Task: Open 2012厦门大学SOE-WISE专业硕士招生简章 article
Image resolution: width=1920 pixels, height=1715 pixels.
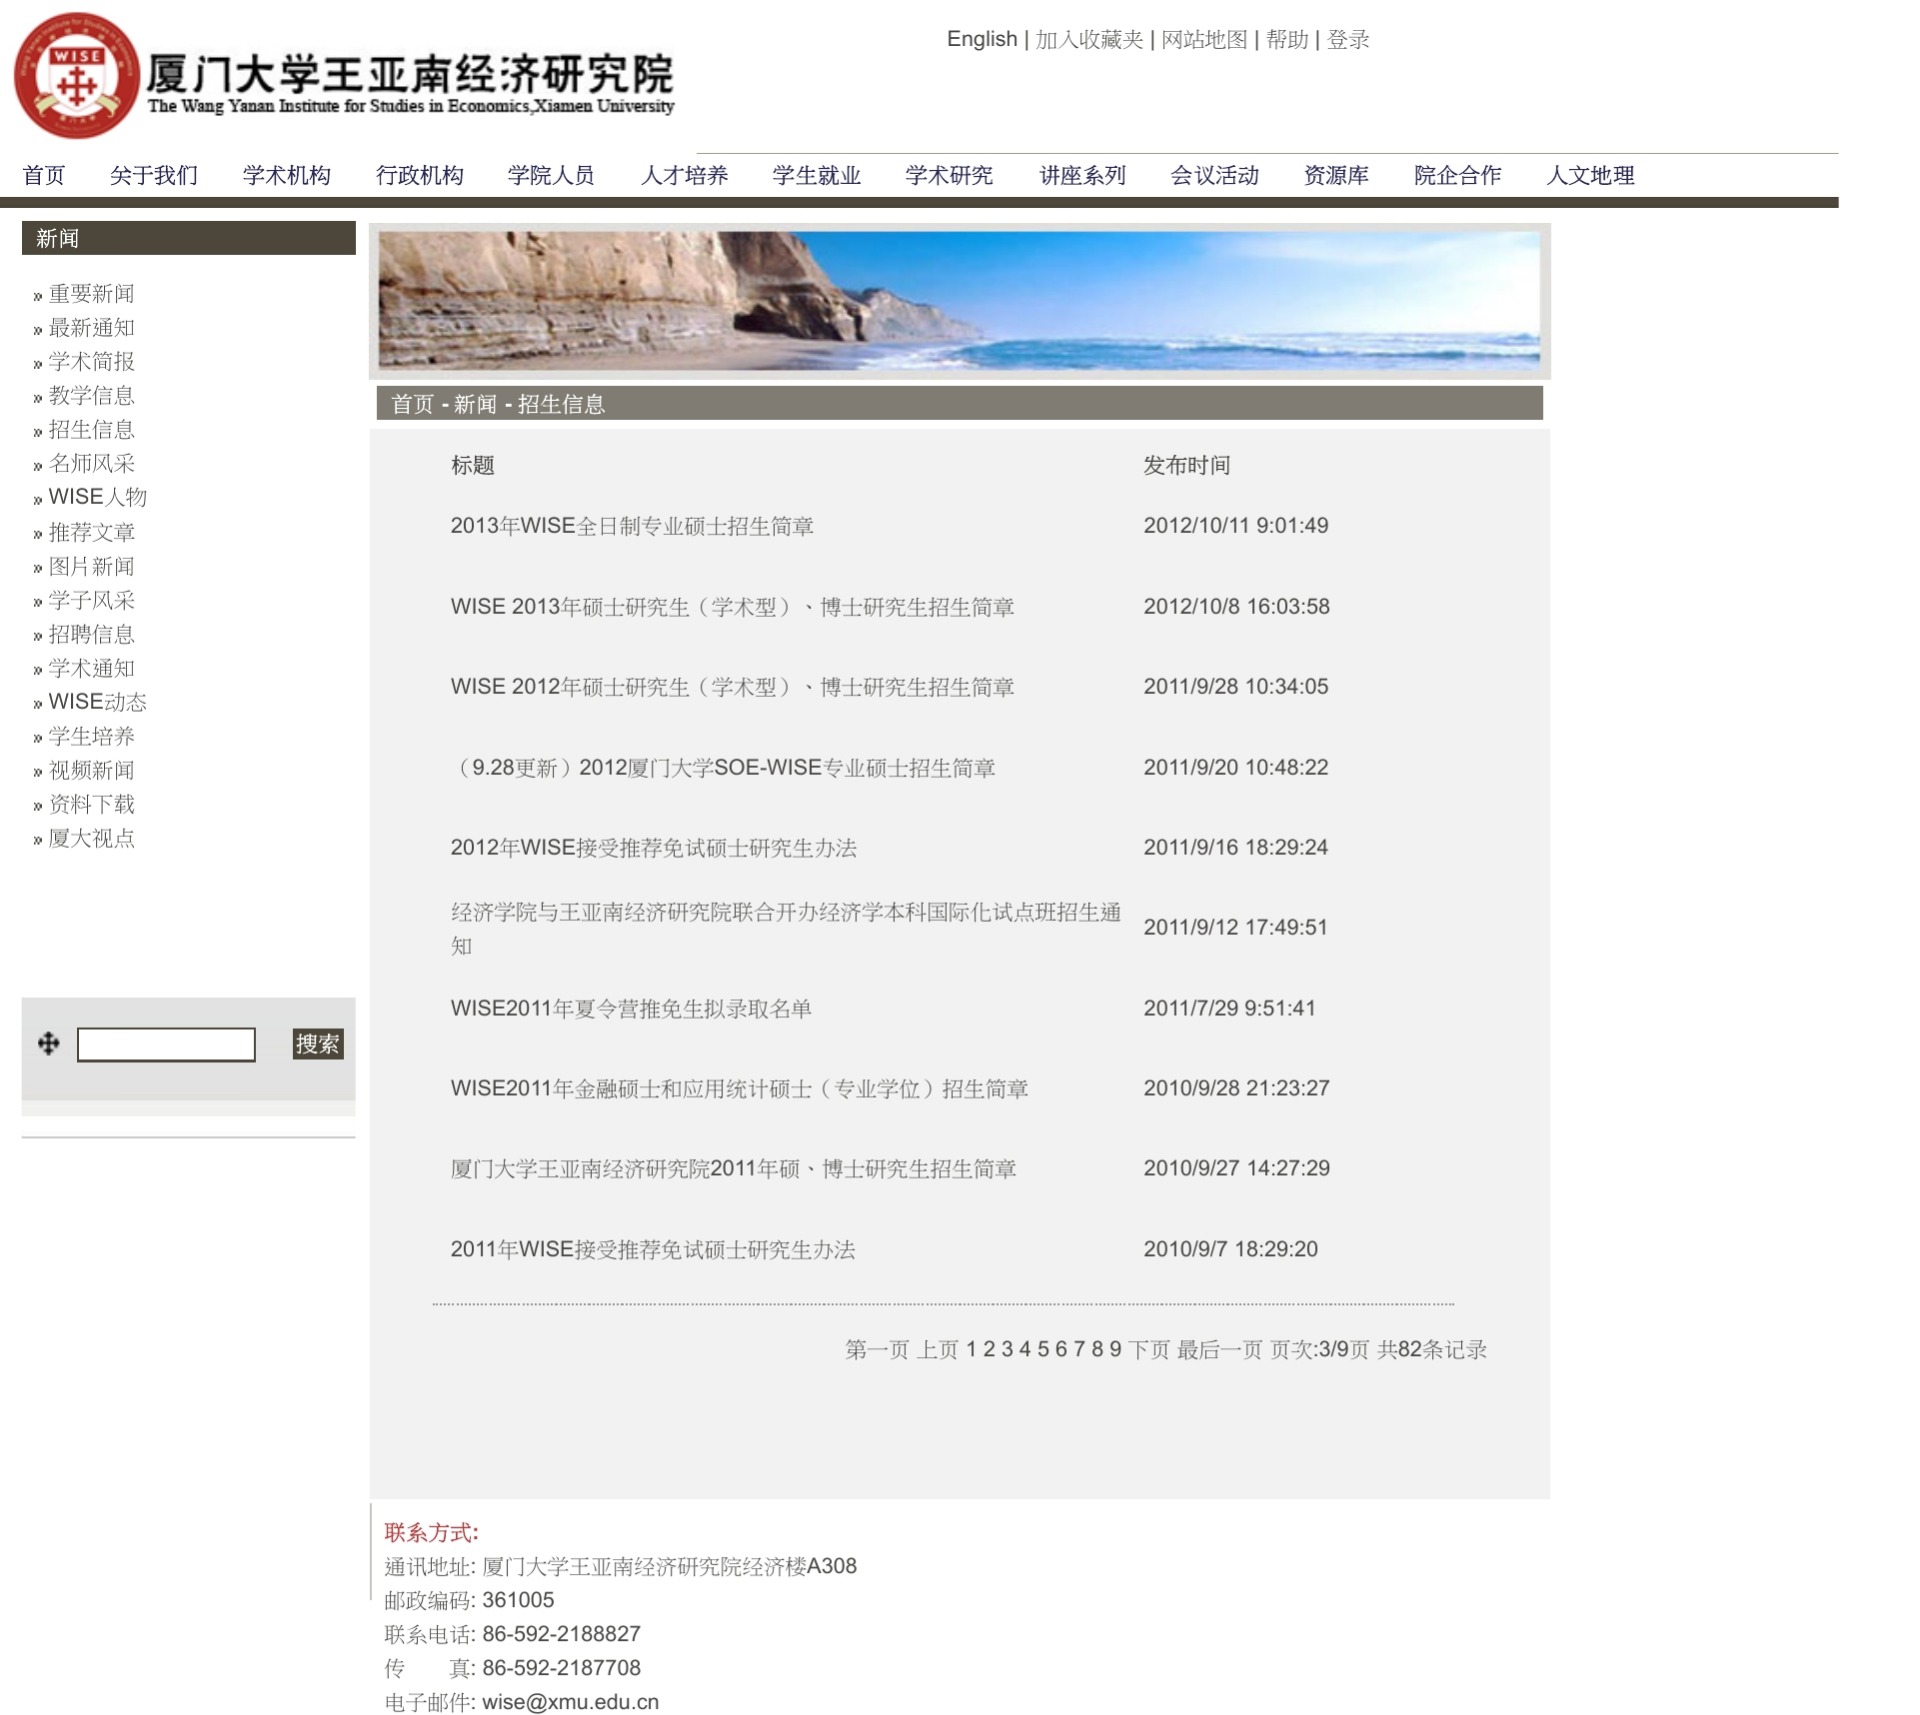Action: (x=723, y=768)
